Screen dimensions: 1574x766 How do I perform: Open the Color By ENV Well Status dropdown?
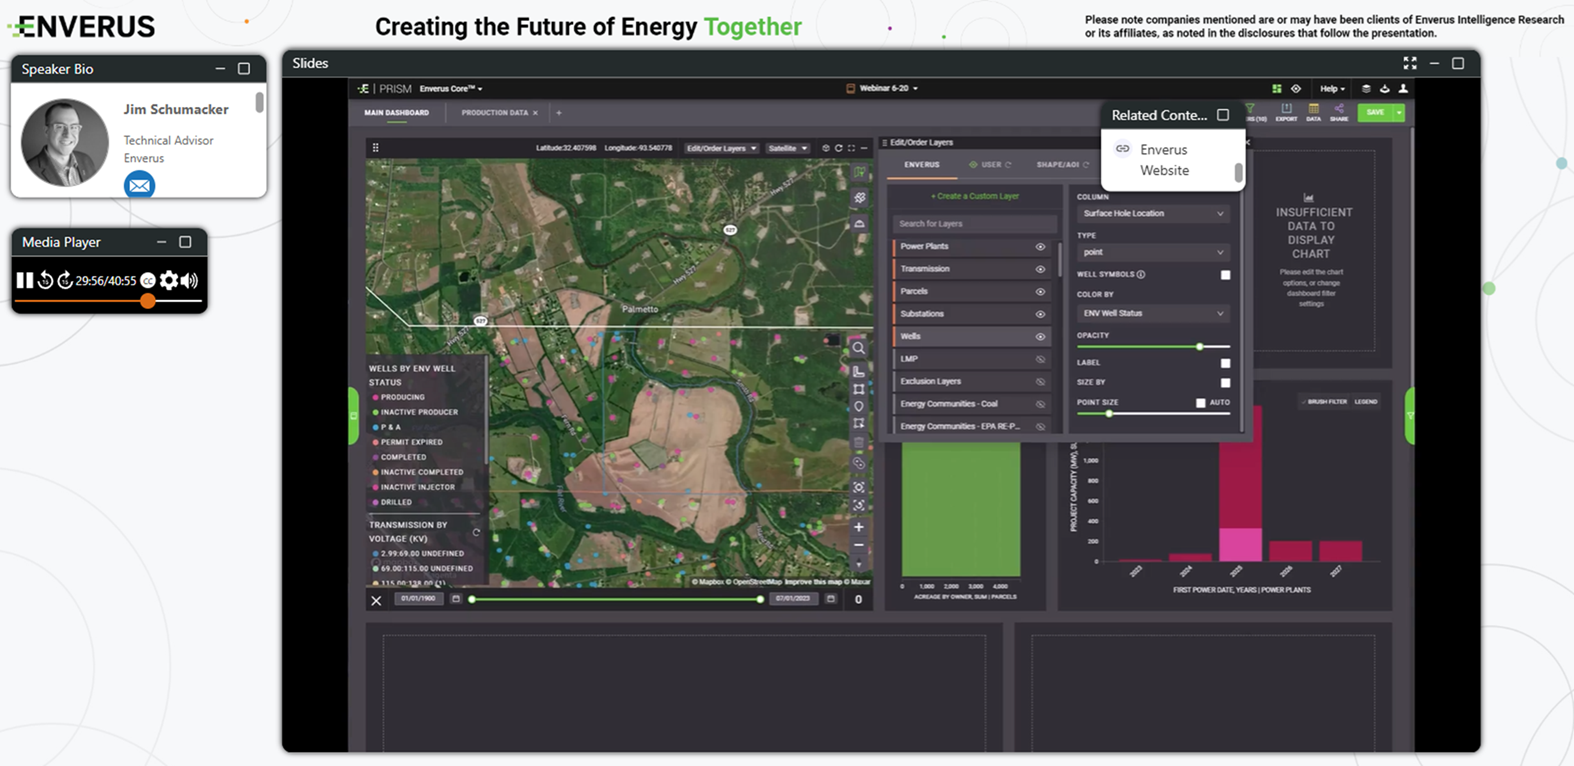tap(1153, 313)
